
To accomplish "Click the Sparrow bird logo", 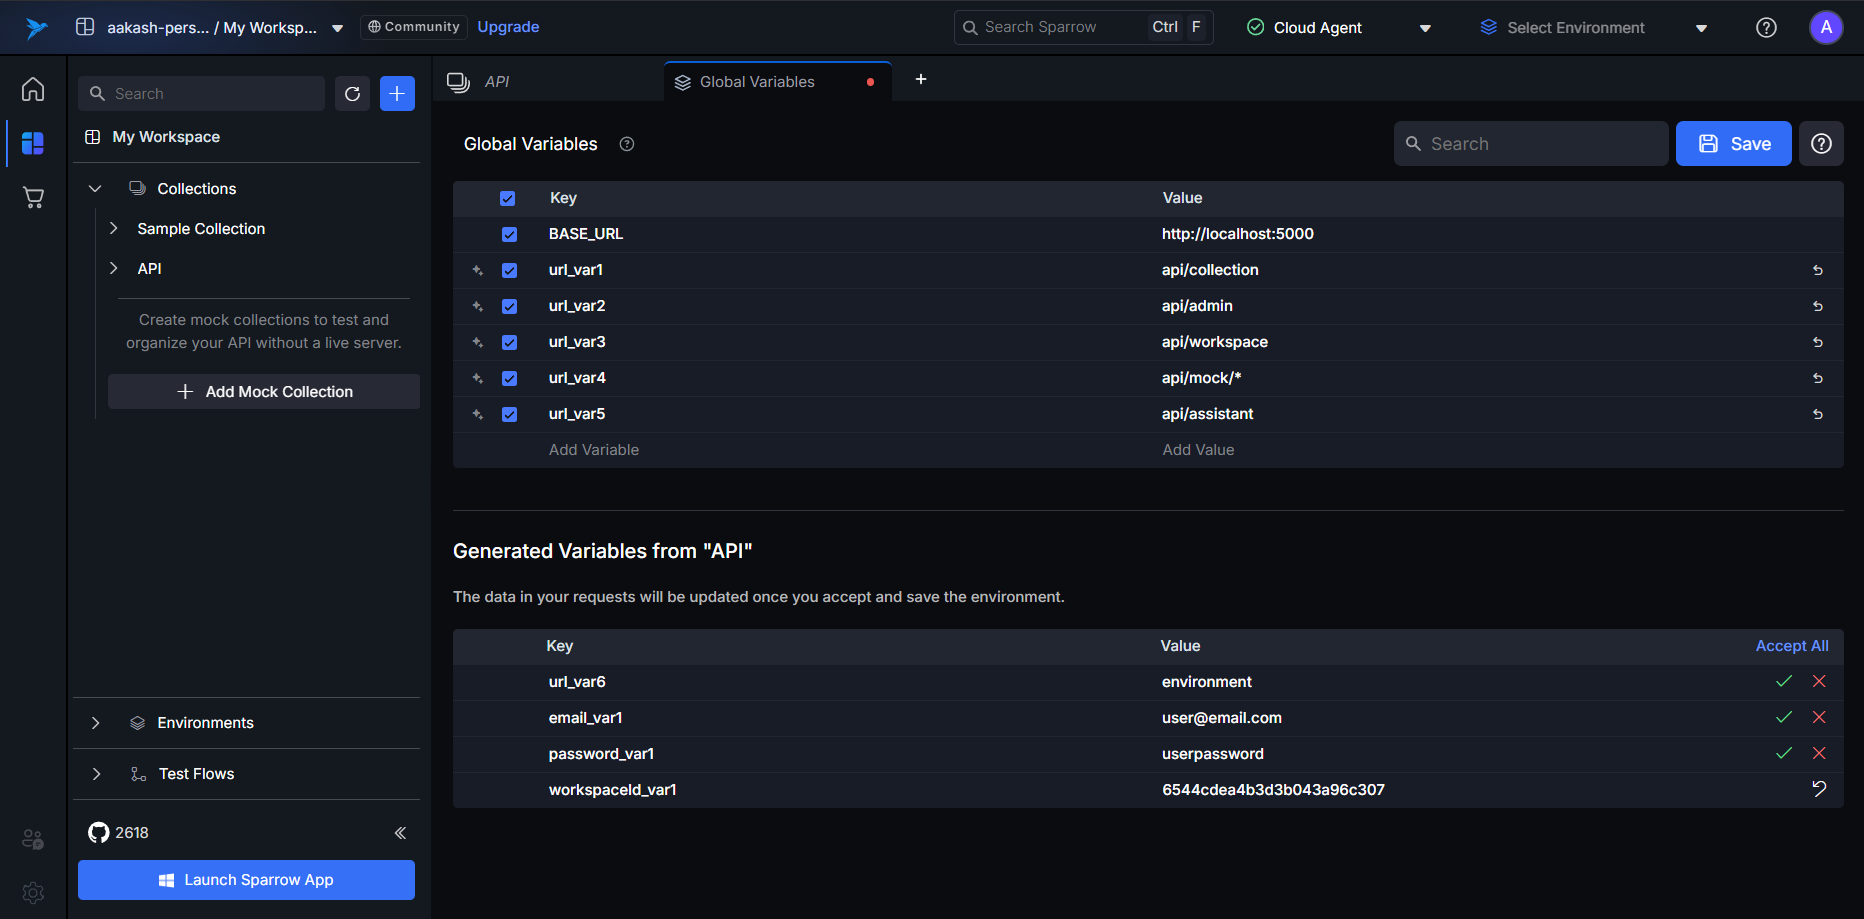I will 36,27.
